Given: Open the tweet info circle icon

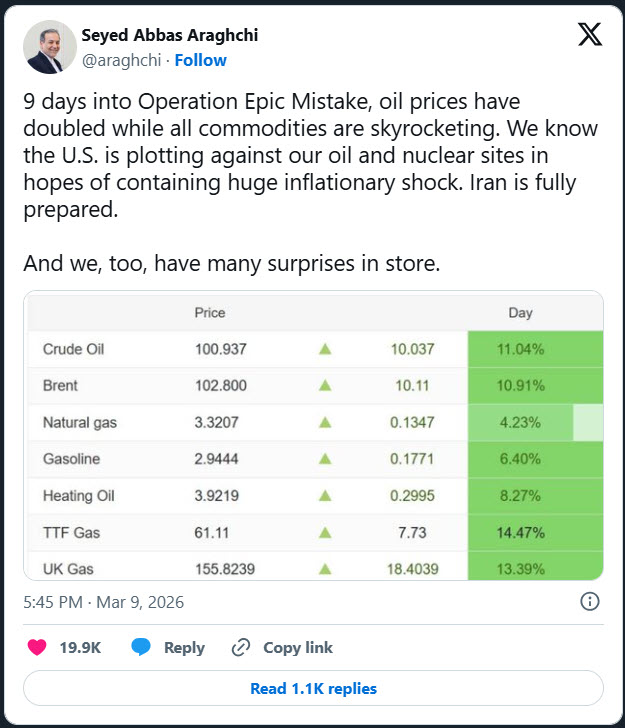Looking at the screenshot, I should point(590,602).
